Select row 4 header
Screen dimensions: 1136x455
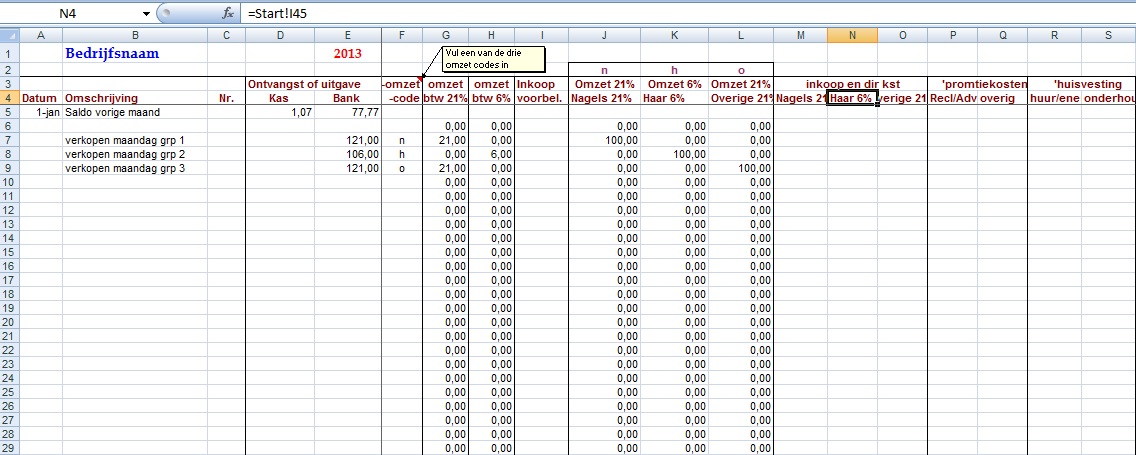[9, 98]
